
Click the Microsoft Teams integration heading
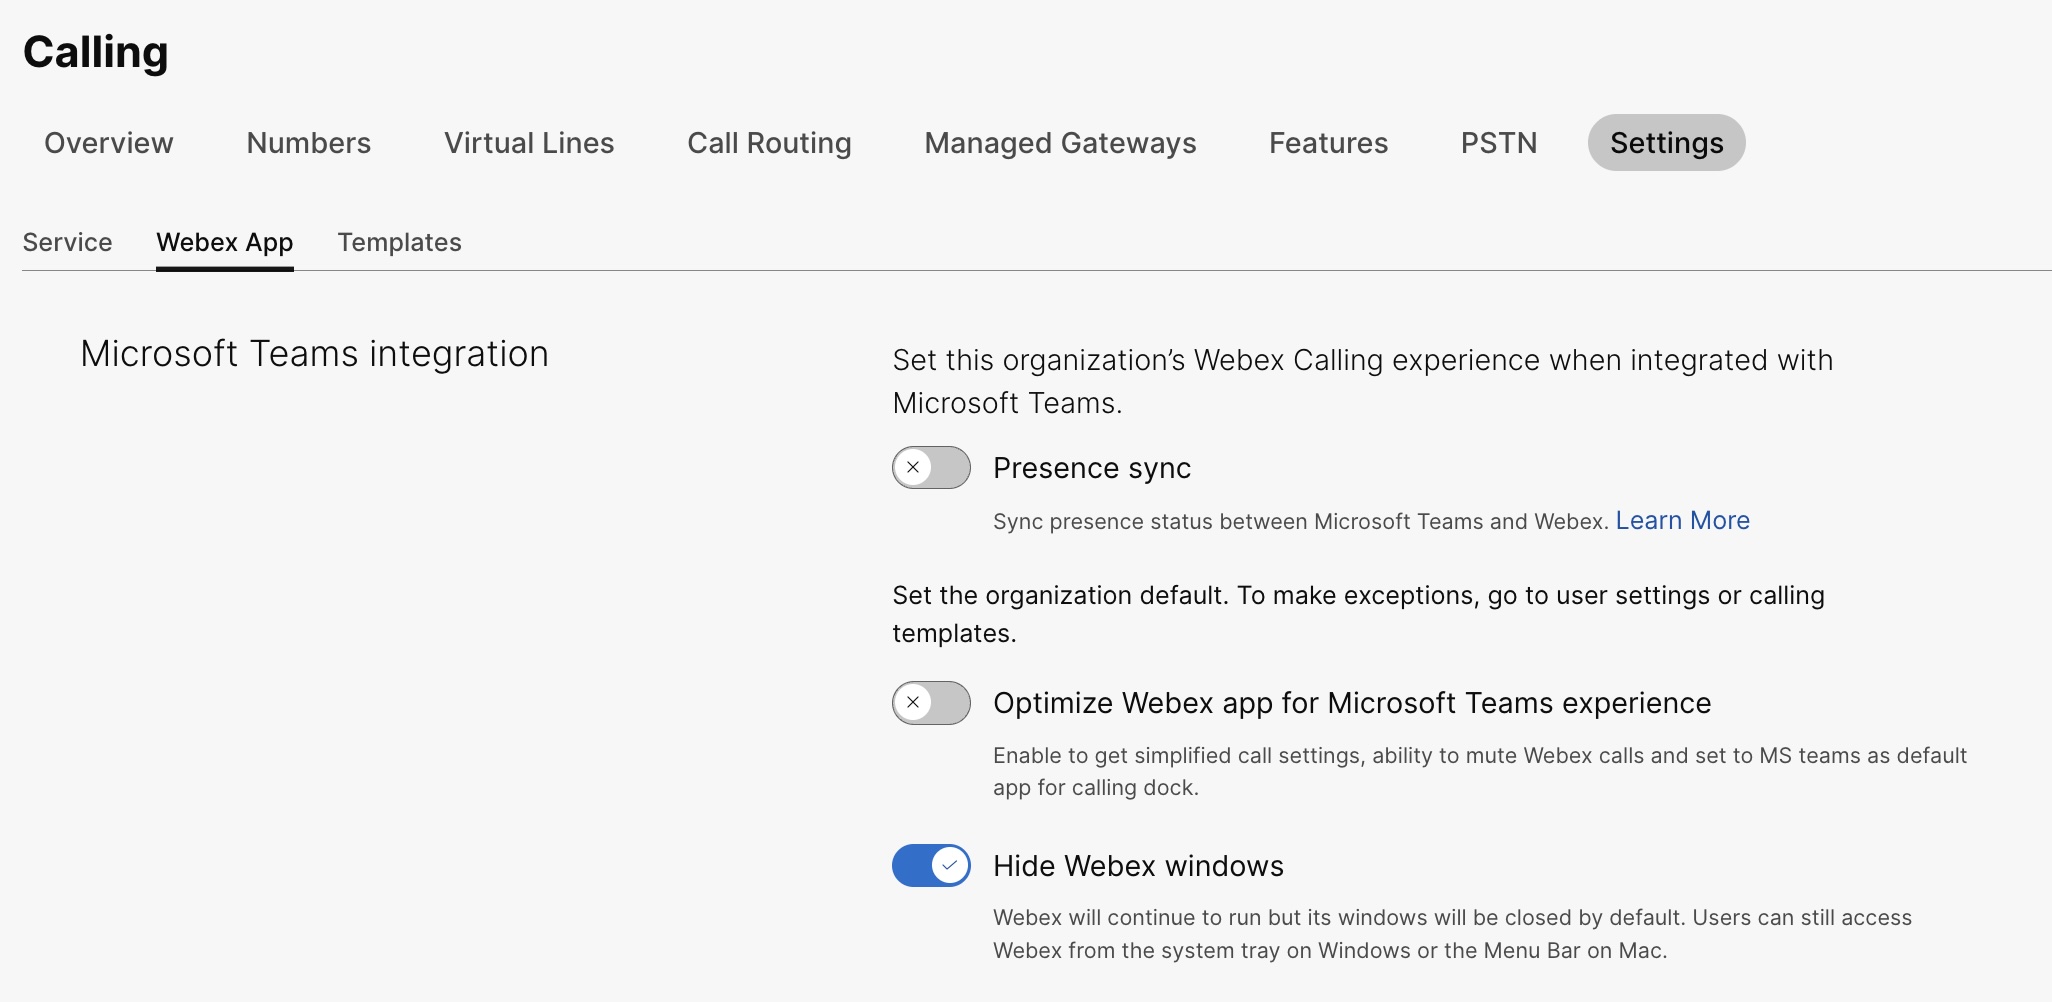[x=314, y=355]
